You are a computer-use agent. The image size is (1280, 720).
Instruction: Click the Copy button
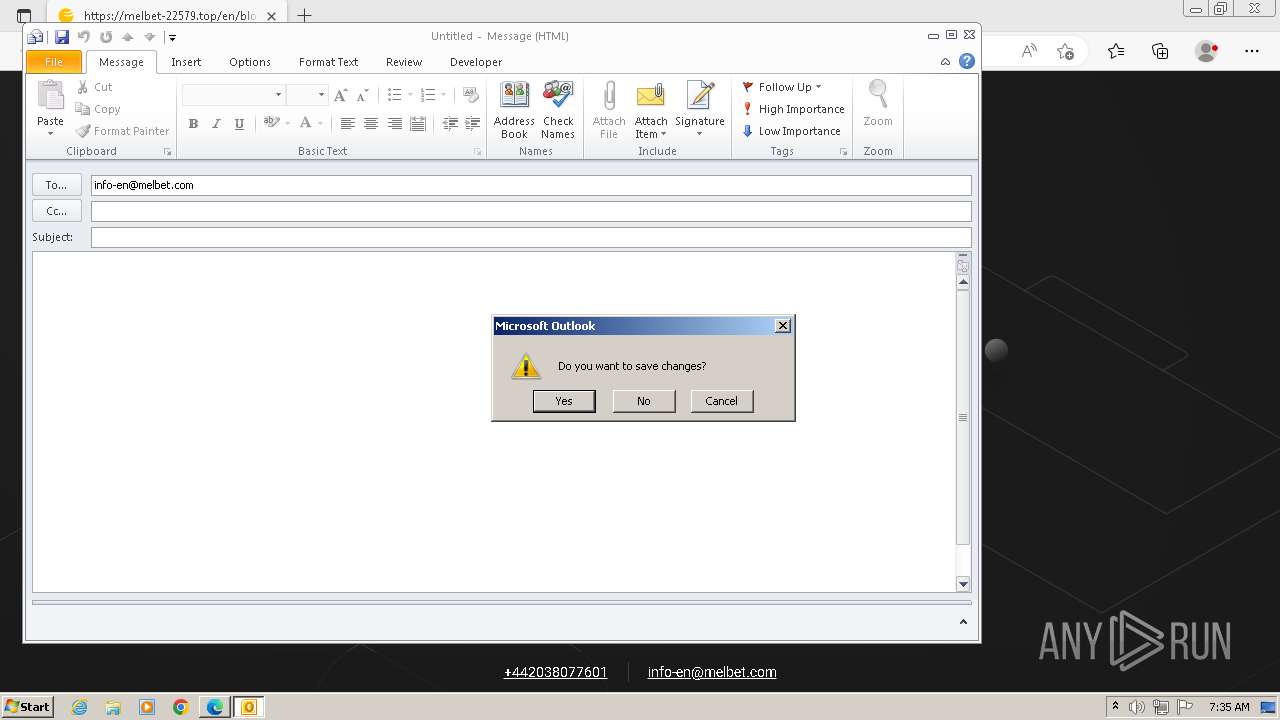(x=98, y=109)
